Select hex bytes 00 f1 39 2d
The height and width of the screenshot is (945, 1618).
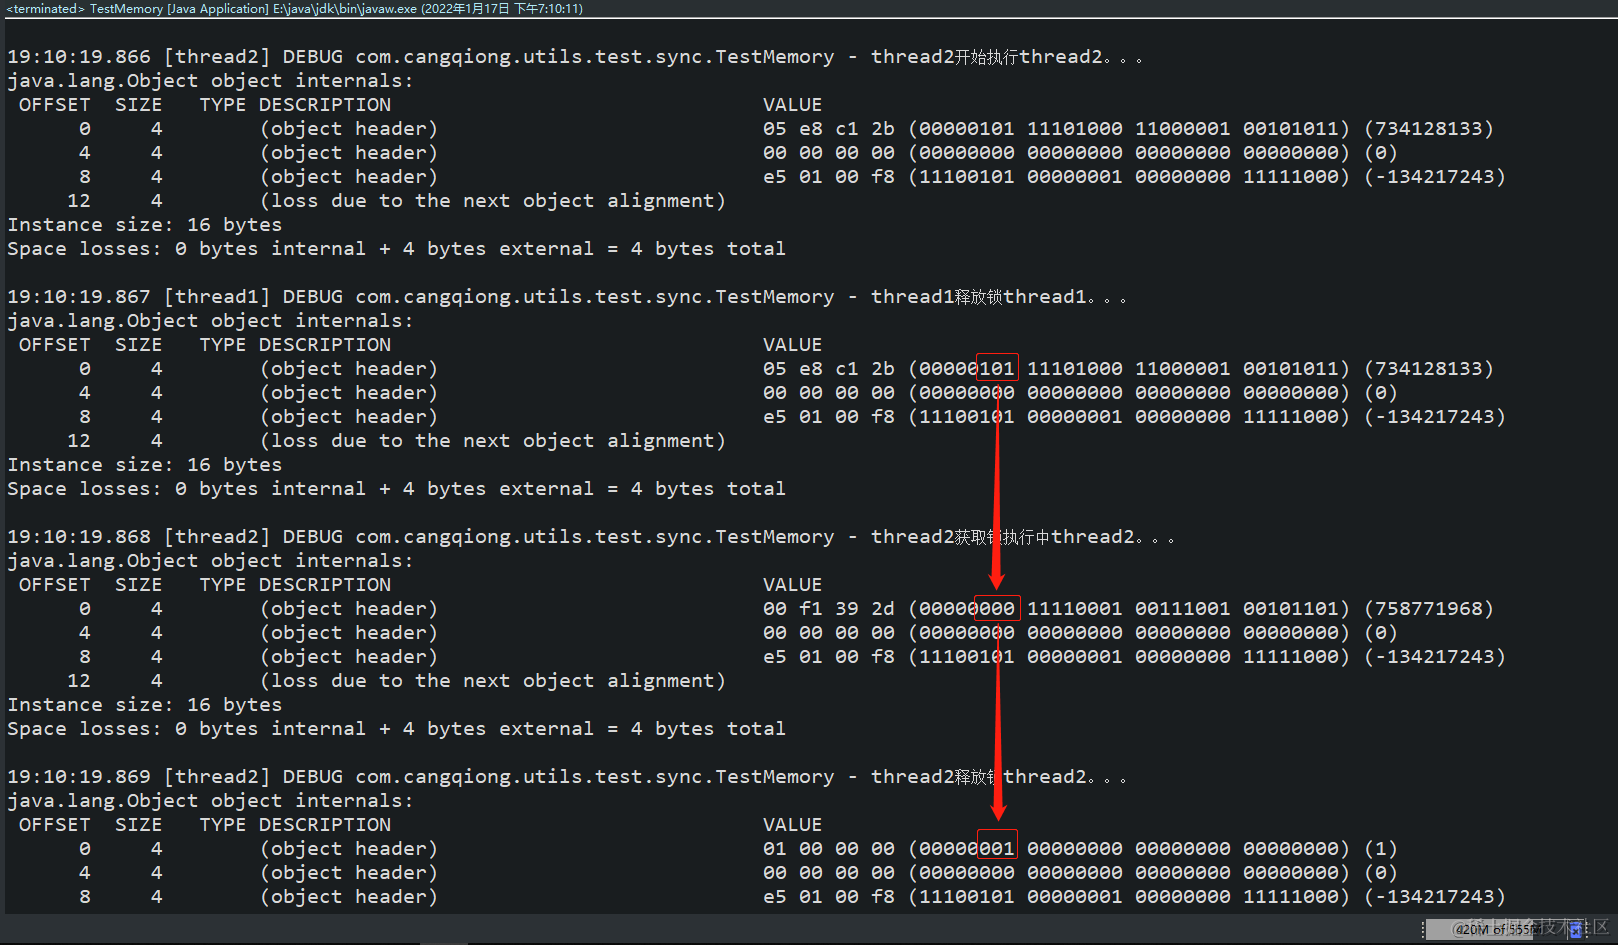click(829, 609)
